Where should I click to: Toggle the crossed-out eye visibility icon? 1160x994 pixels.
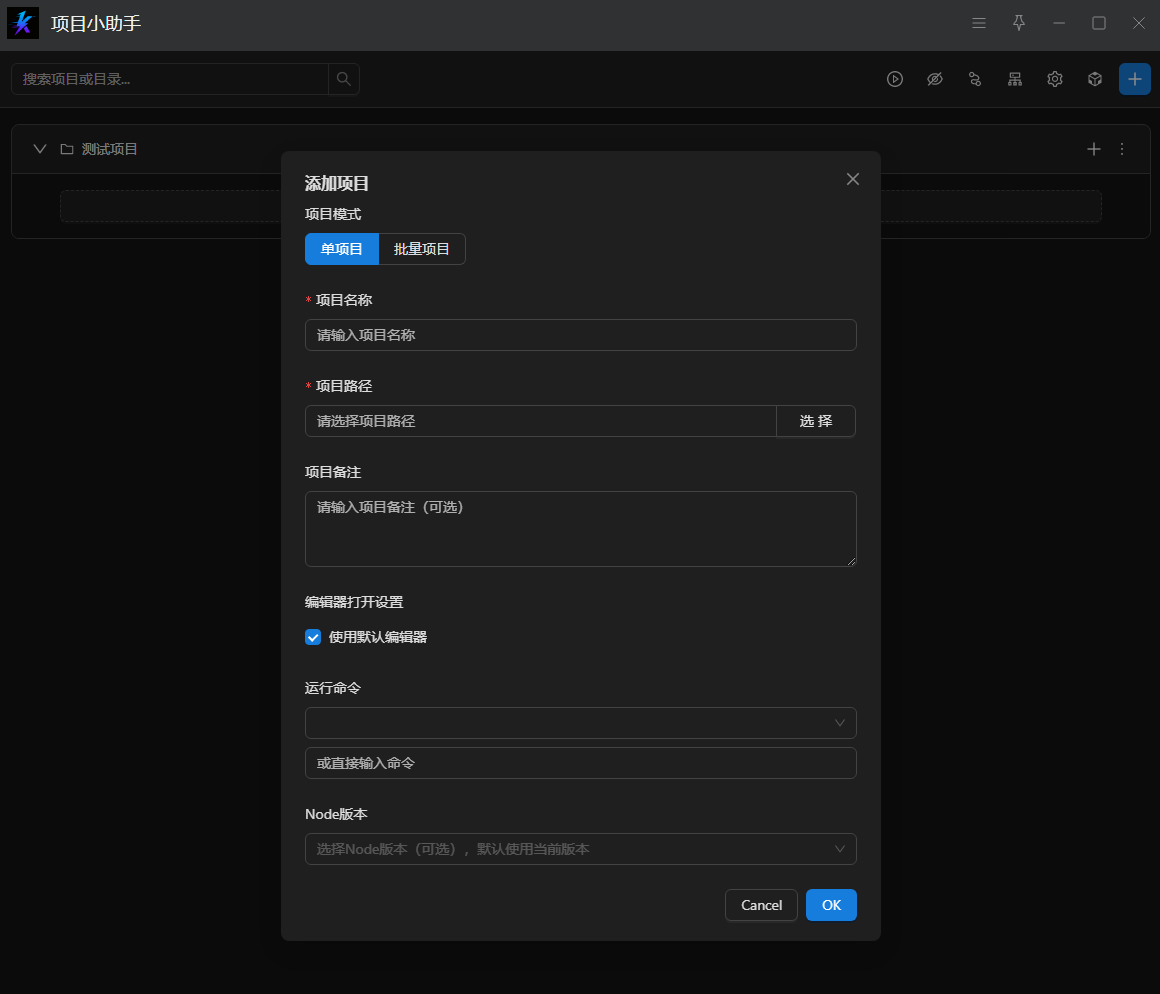tap(935, 79)
